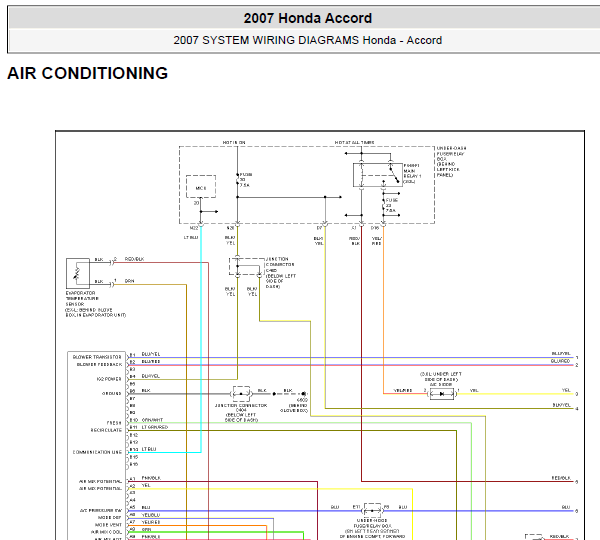Click the YEL/RED label left of the A/C diode
Screen dimensions: 600x540
(403, 390)
